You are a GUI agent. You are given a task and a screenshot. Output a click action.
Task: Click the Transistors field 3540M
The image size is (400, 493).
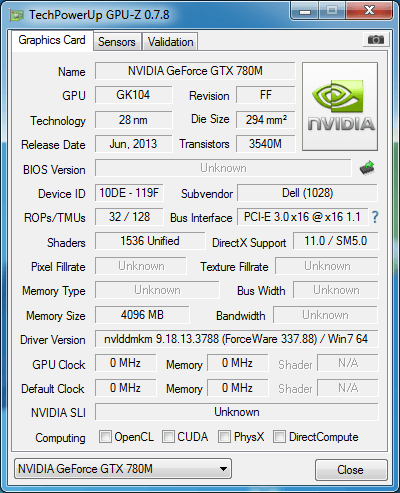pyautogui.click(x=266, y=144)
